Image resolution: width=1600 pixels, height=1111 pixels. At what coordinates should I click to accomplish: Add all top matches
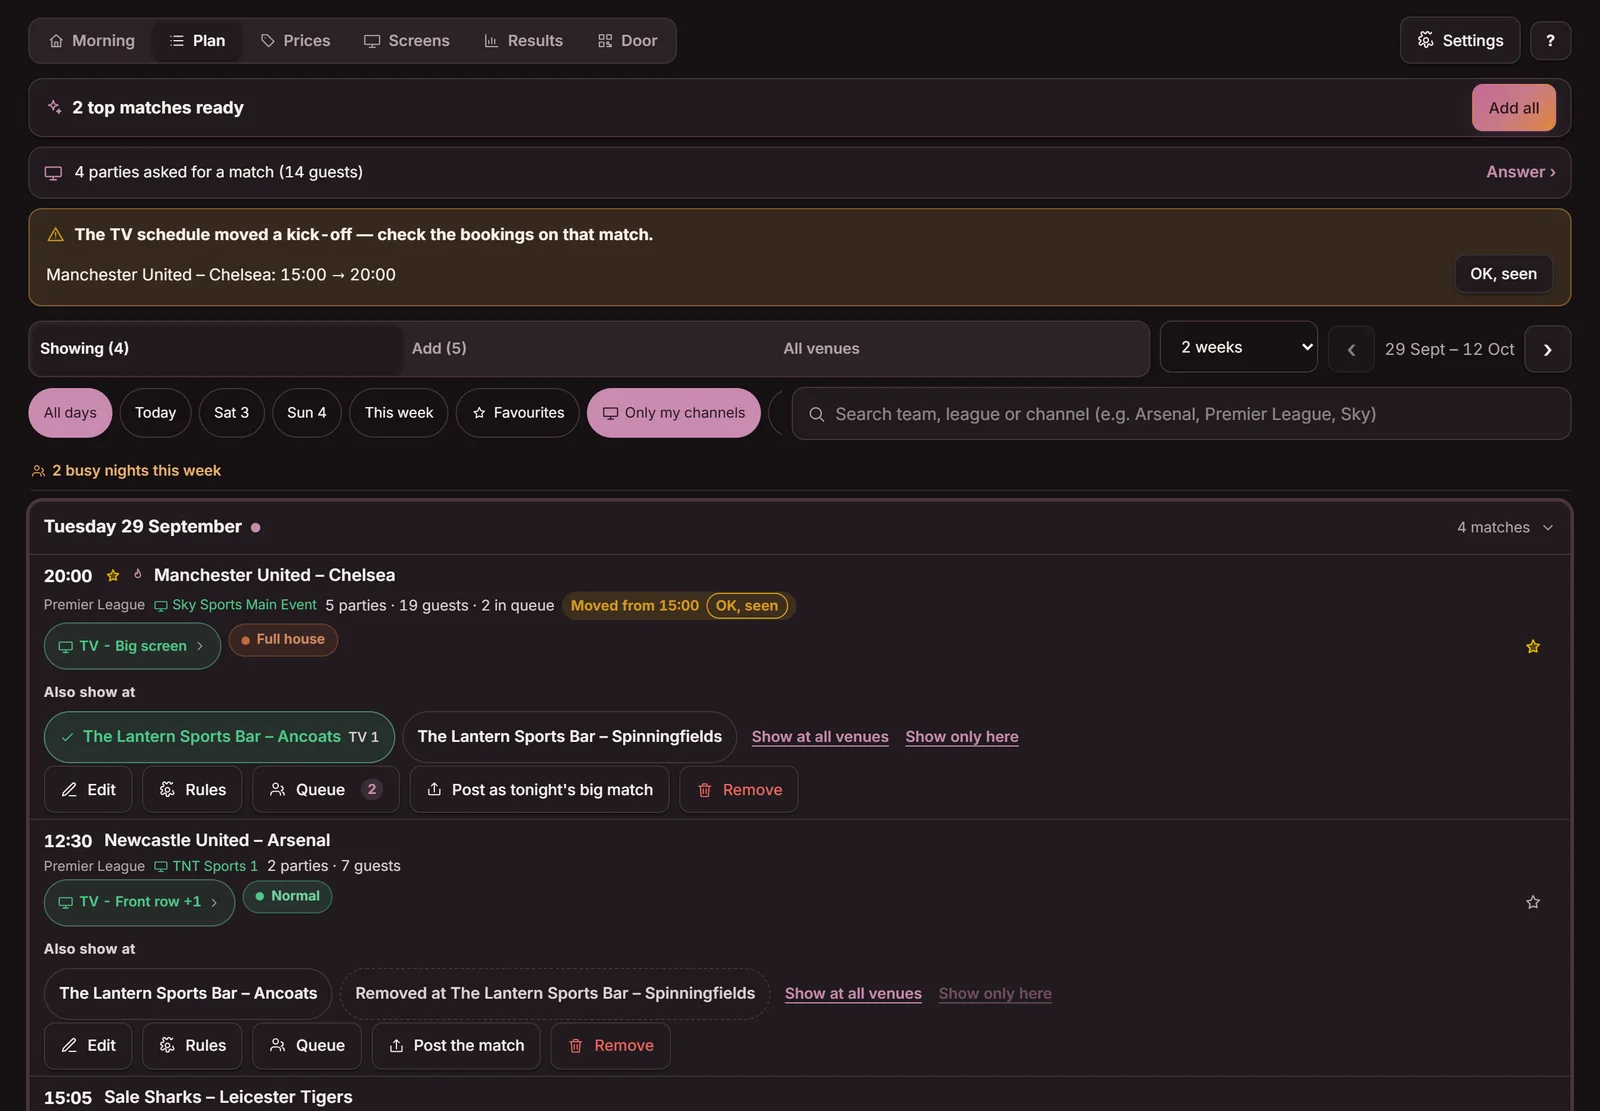pos(1513,108)
